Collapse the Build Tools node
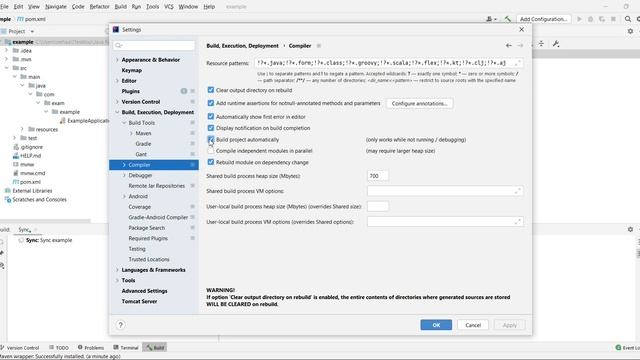The height and width of the screenshot is (360, 640). (124, 123)
